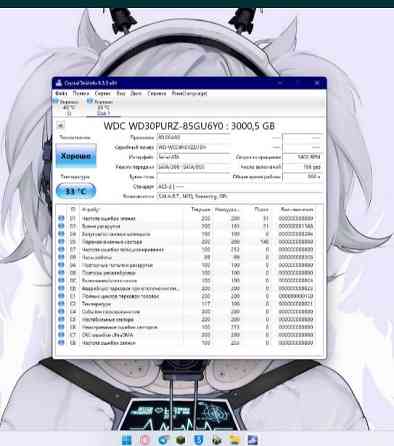The image size is (394, 446).
Task: Select the 33 °C Disk 1 tab
Action: [x=103, y=107]
